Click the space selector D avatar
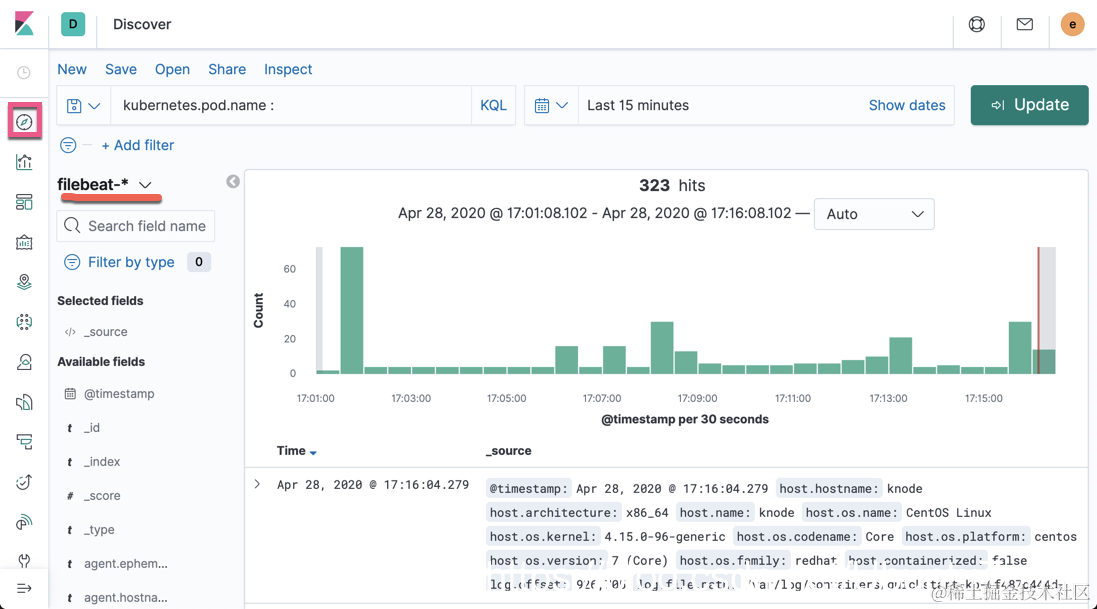 [x=73, y=24]
